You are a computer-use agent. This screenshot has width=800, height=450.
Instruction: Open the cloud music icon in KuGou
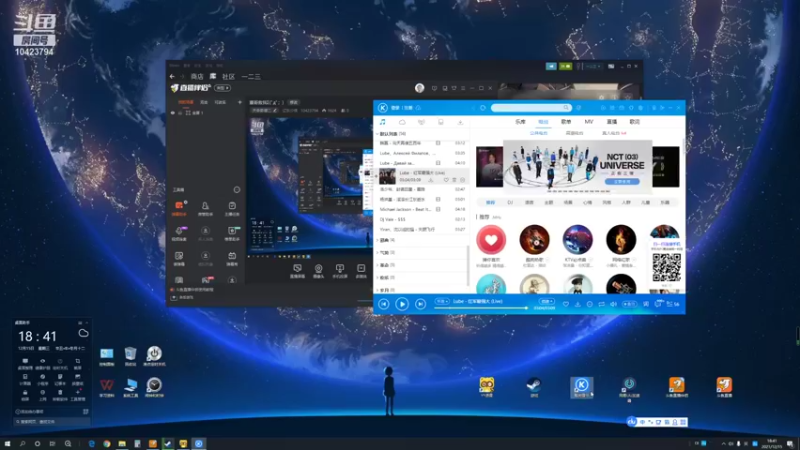(x=402, y=122)
